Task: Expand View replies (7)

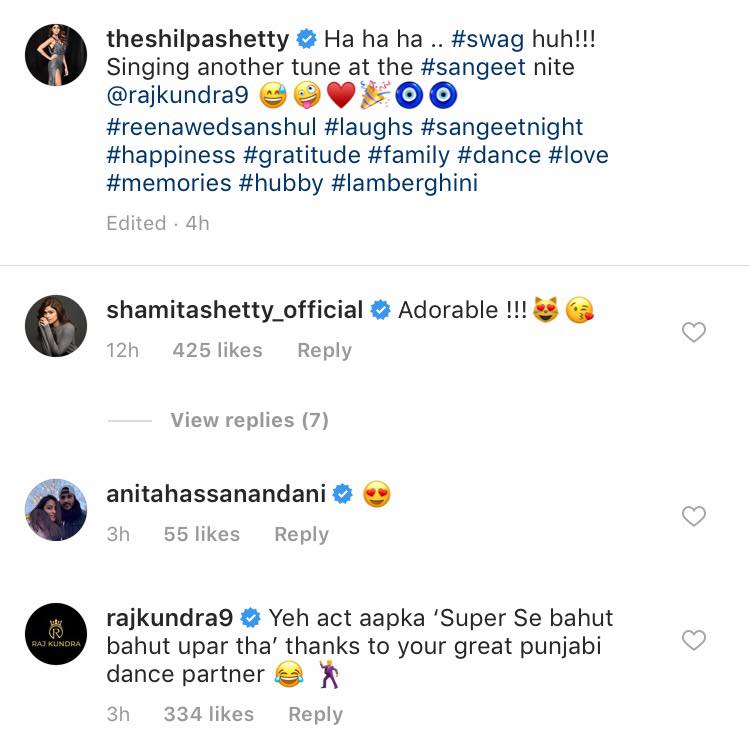Action: pyautogui.click(x=249, y=420)
